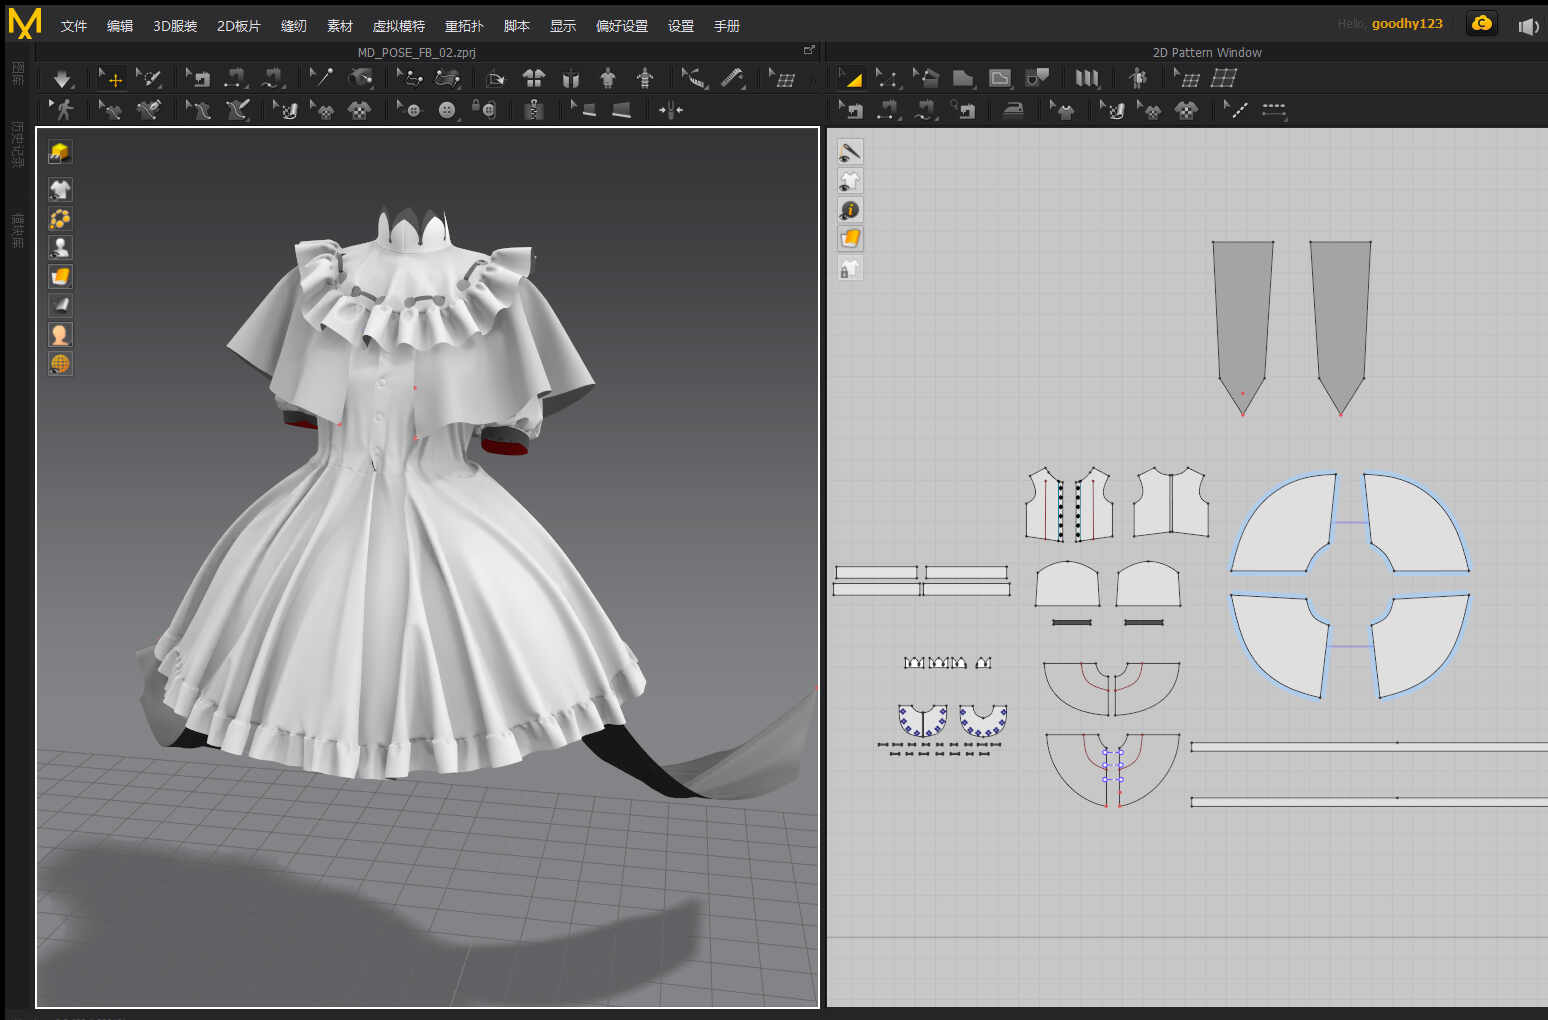This screenshot has height=1020, width=1548.
Task: Choose Edit Sewing tool in 3D toolbar
Action: 198,79
